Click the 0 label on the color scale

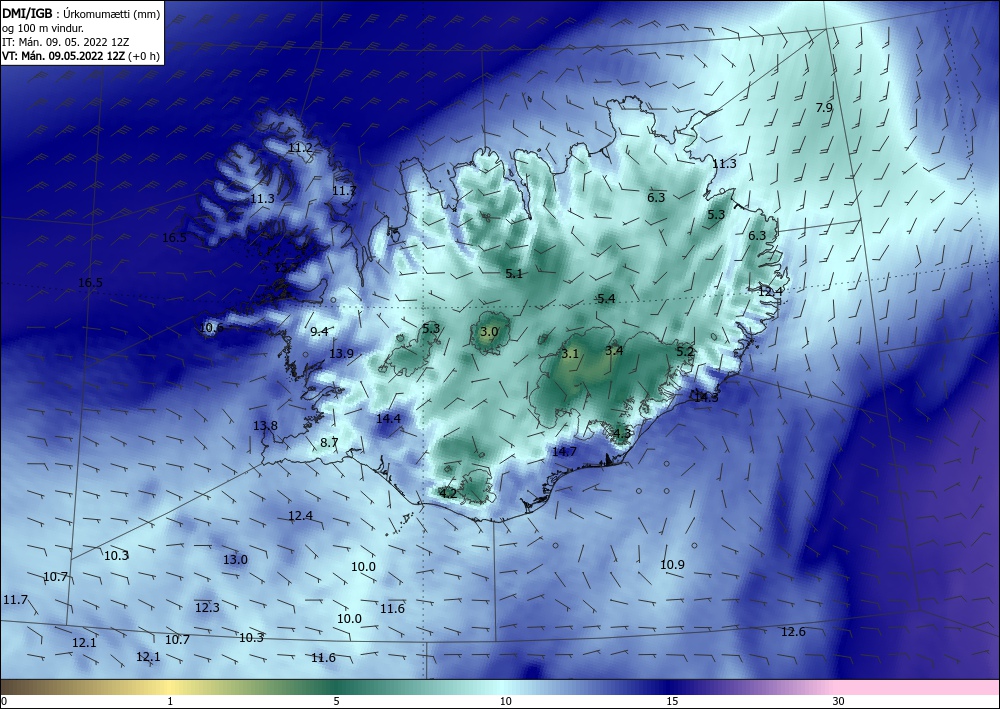point(4,701)
